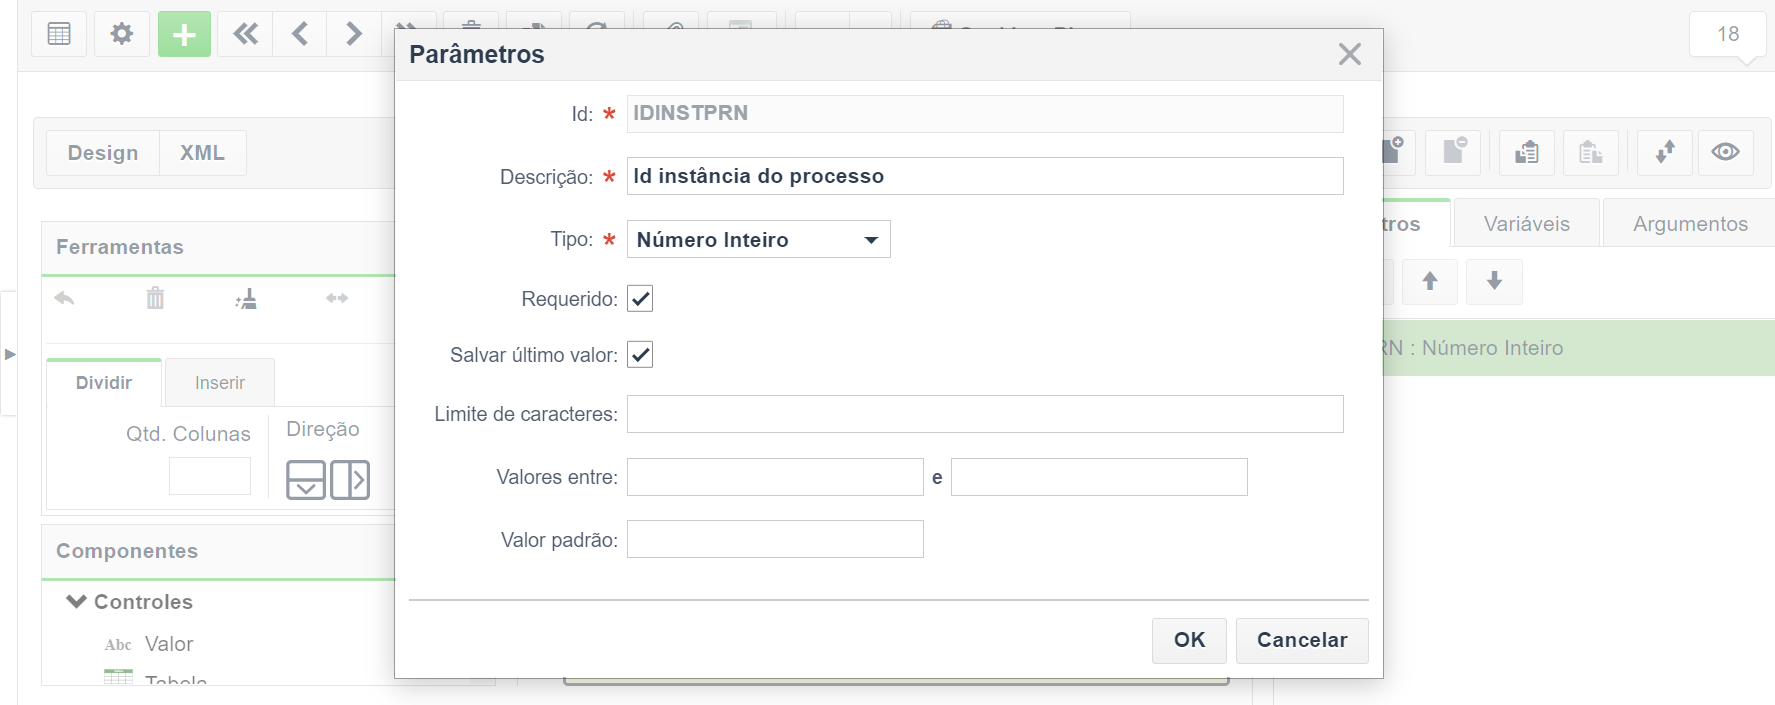Screen dimensions: 1775x705
Task: Click the eye preview icon
Action: [x=1725, y=153]
